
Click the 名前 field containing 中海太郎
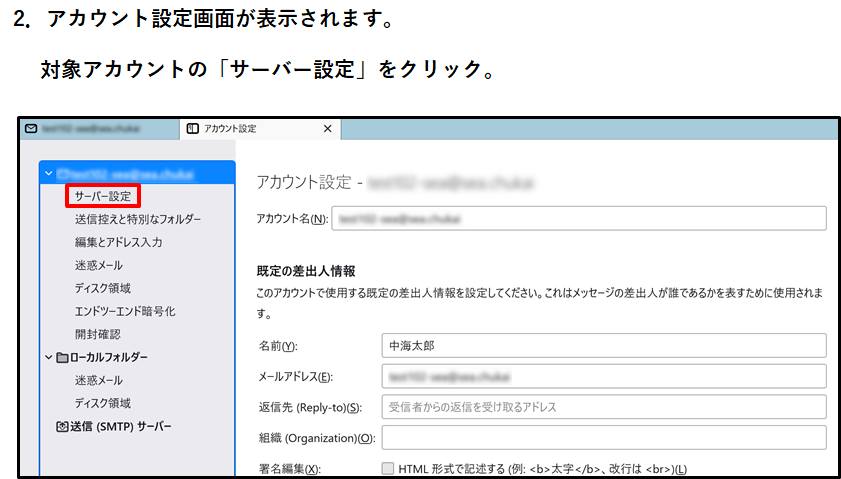603,345
